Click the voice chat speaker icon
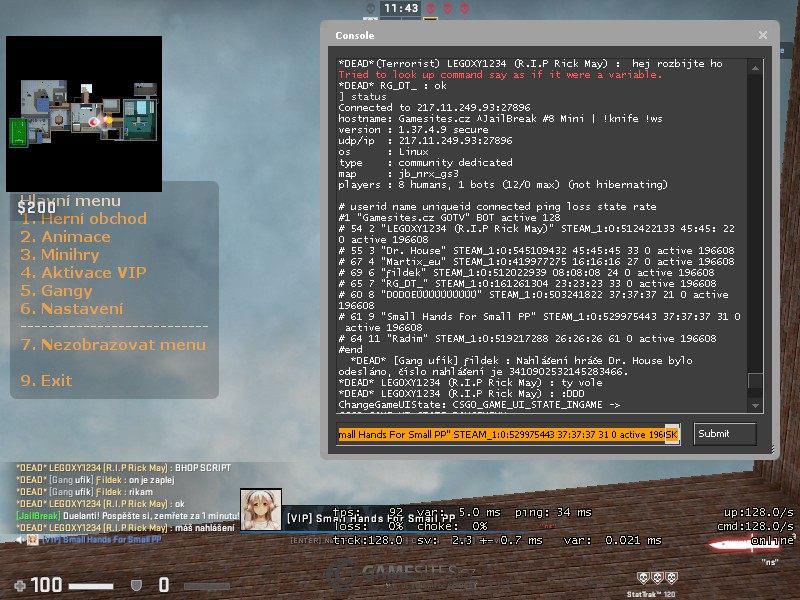Image resolution: width=800 pixels, height=600 pixels. 20,540
